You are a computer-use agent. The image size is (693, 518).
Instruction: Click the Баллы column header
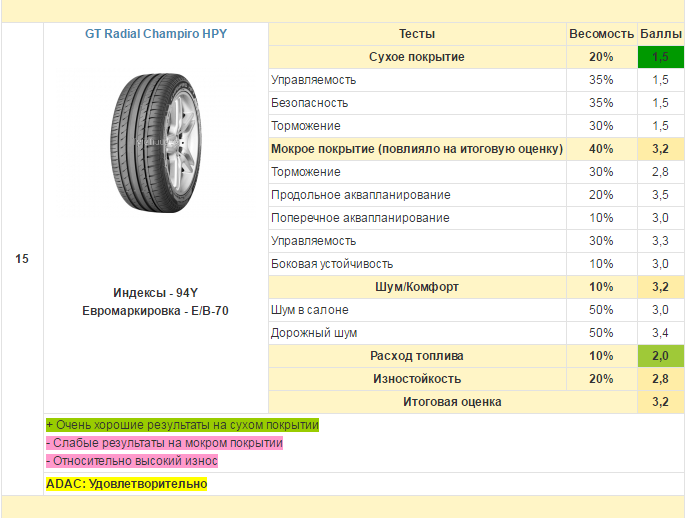(660, 34)
